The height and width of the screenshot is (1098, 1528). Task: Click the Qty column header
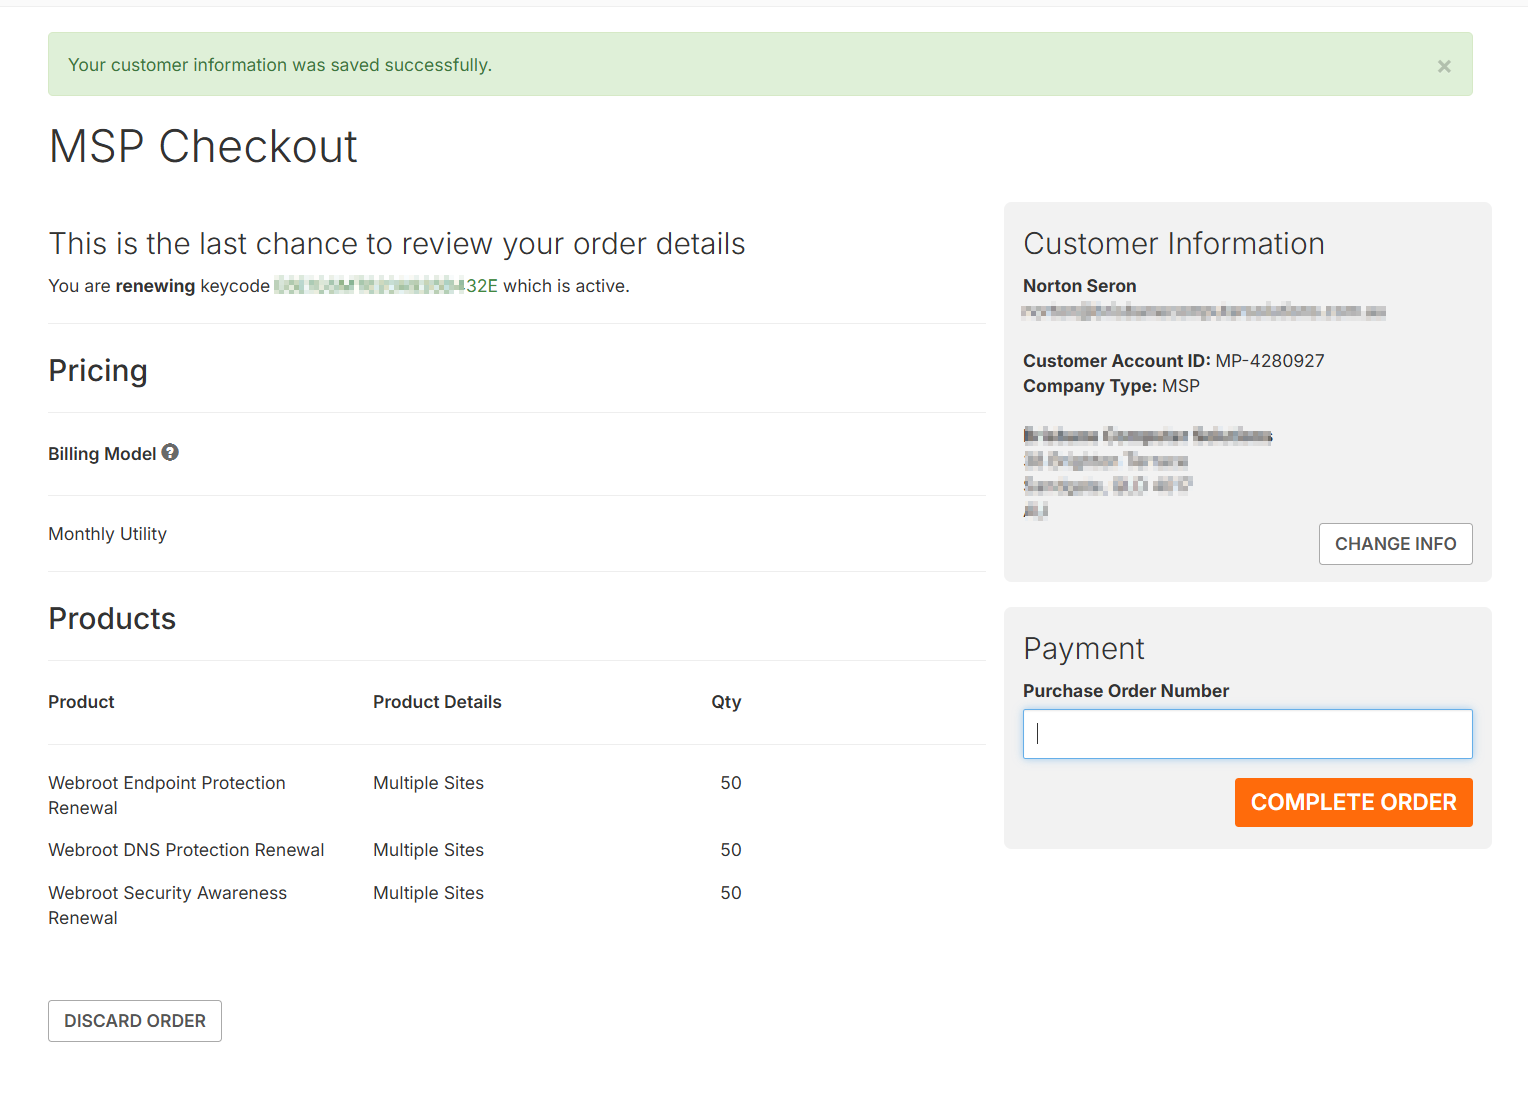click(726, 702)
